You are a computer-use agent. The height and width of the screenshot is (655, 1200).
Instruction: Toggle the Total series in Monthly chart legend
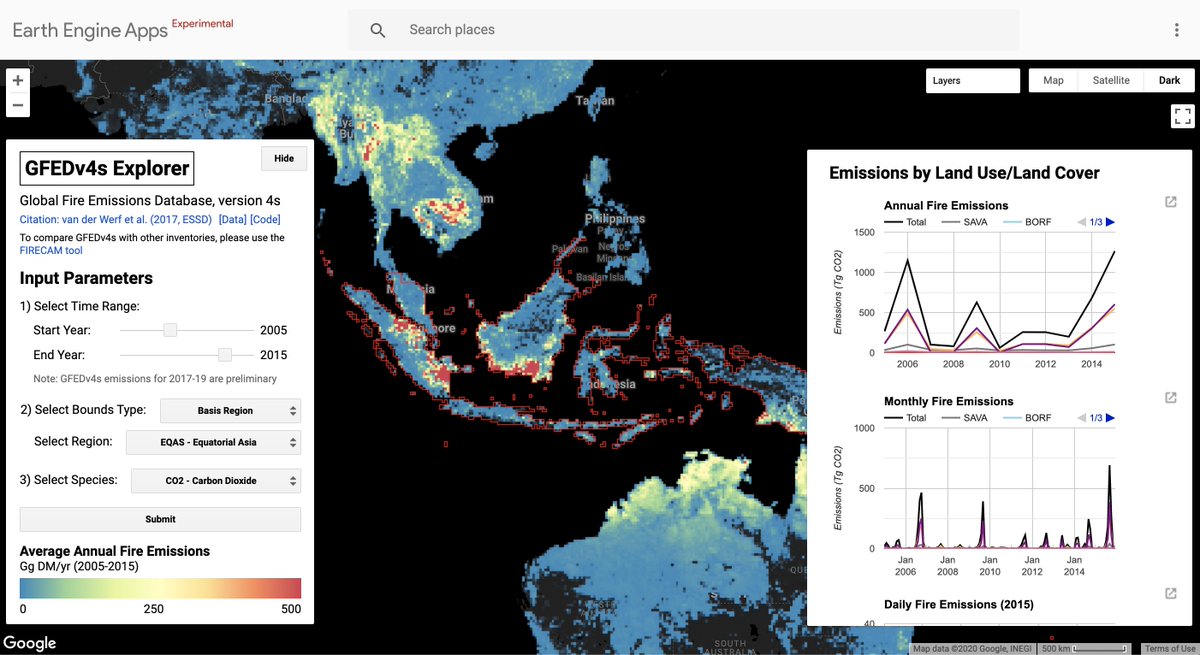[x=905, y=418]
